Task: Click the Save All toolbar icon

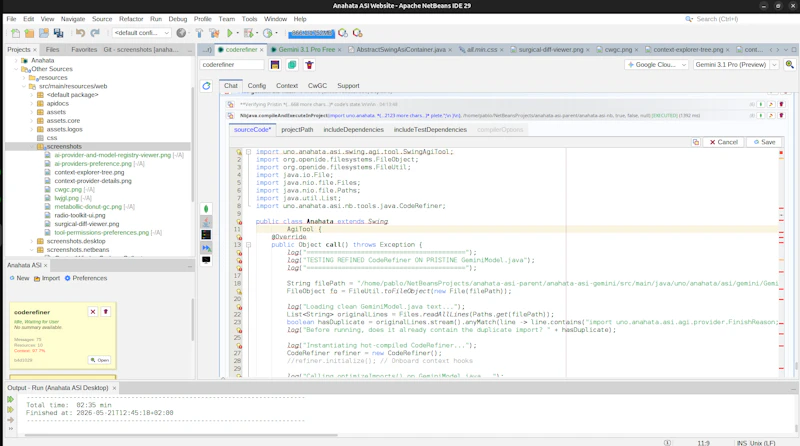Action: point(59,33)
